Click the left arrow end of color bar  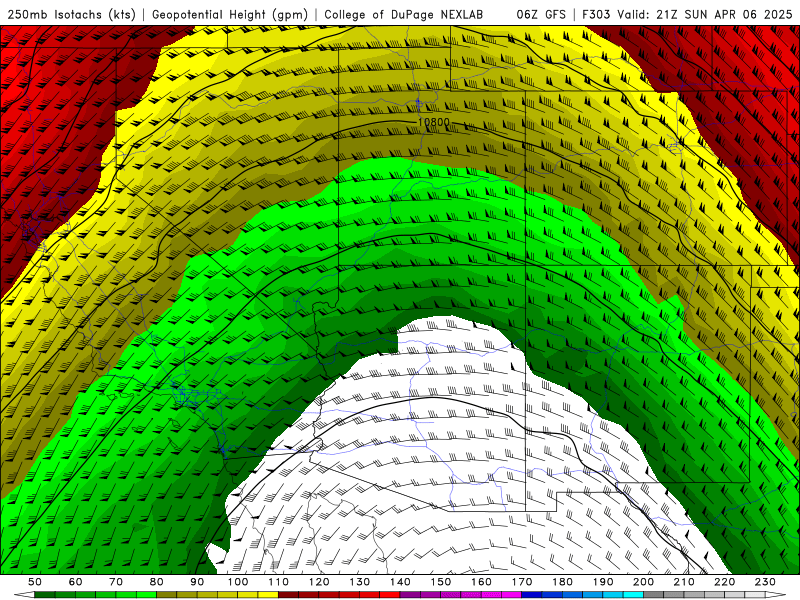(x=24, y=595)
